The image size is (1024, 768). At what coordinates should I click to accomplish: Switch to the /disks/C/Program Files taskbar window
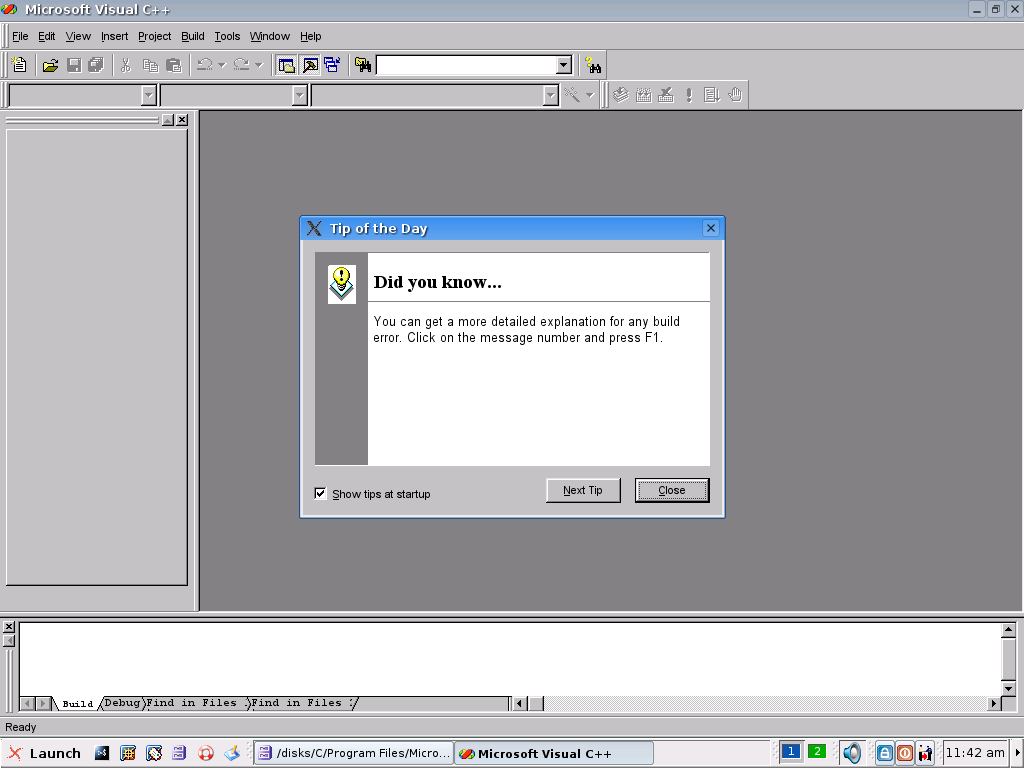tap(353, 753)
